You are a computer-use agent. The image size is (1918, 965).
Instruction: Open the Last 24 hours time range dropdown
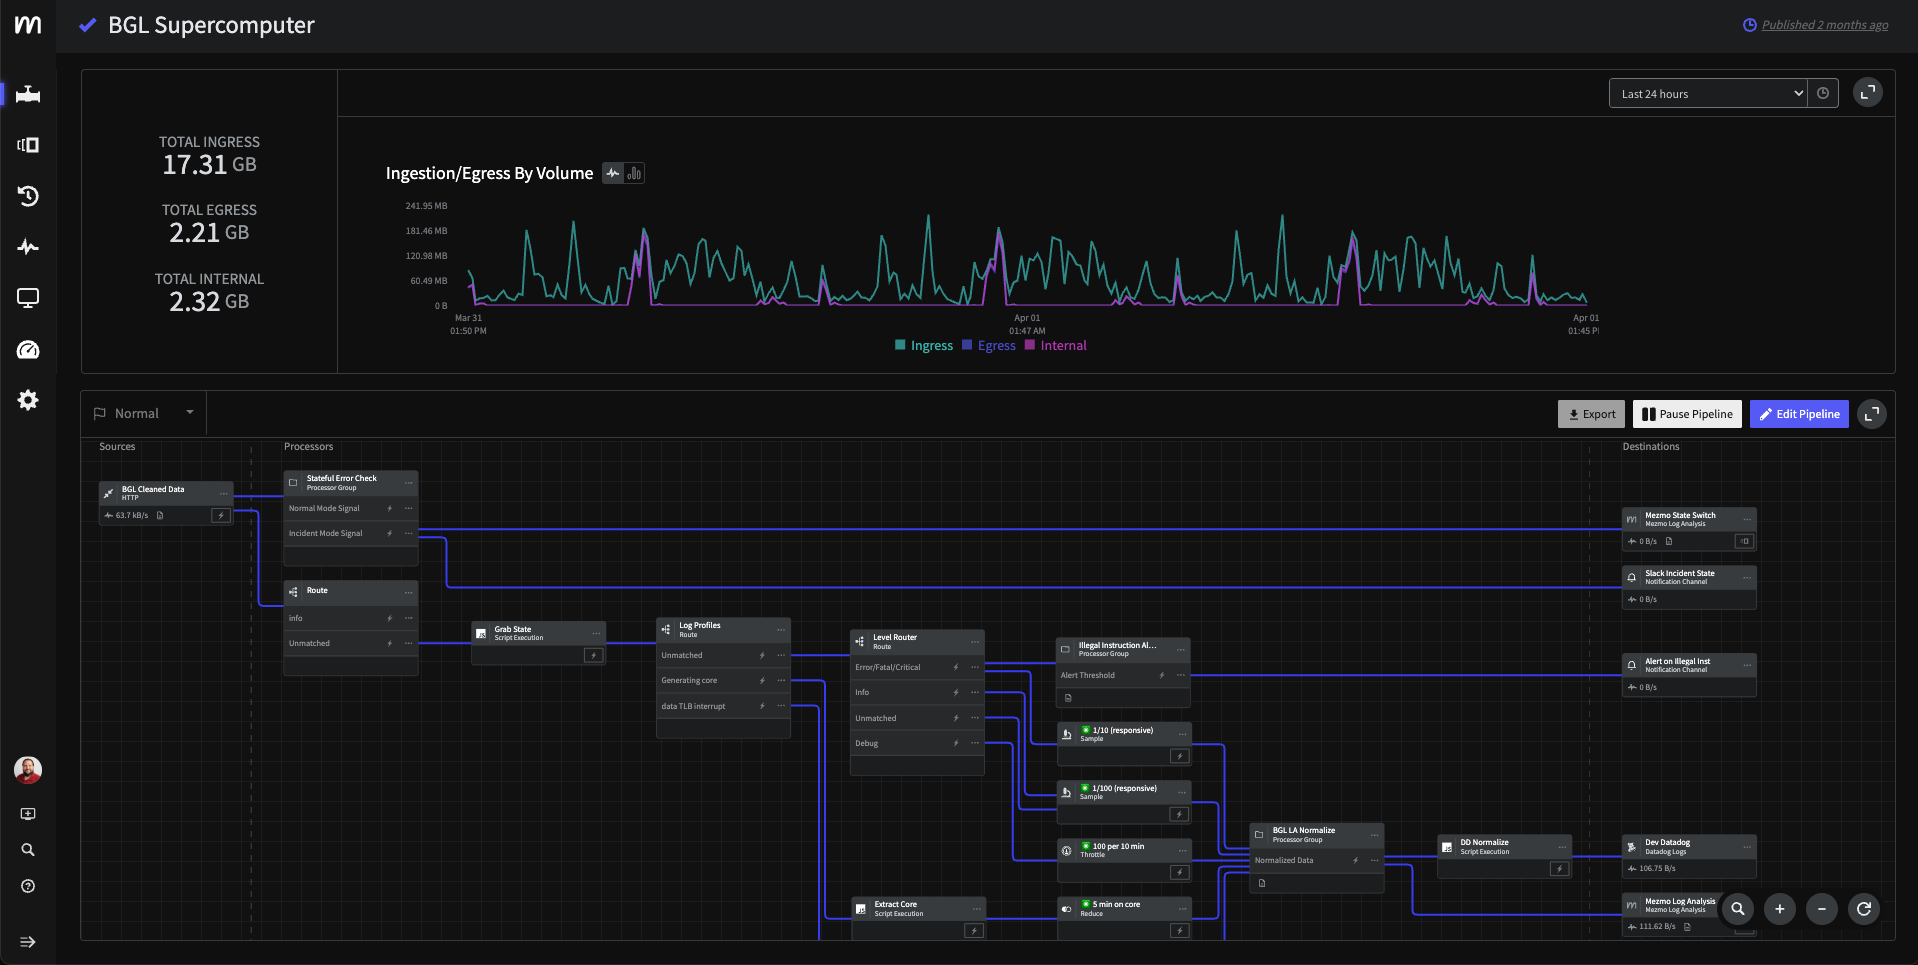pos(1708,94)
